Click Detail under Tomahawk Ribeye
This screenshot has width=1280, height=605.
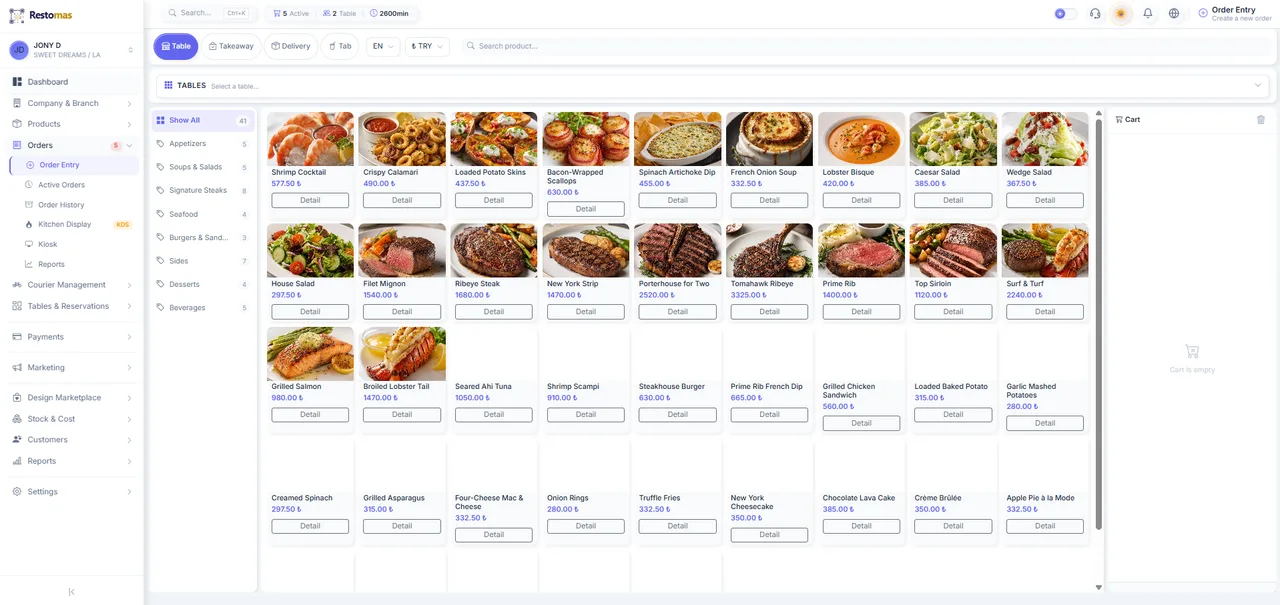coord(769,312)
